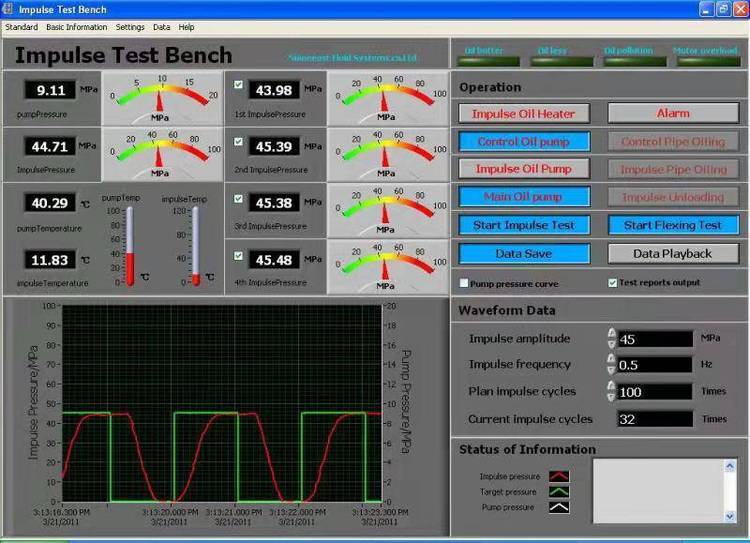Image resolution: width=750 pixels, height=543 pixels.
Task: Click the Pump pressure white legend icon
Action: click(560, 508)
